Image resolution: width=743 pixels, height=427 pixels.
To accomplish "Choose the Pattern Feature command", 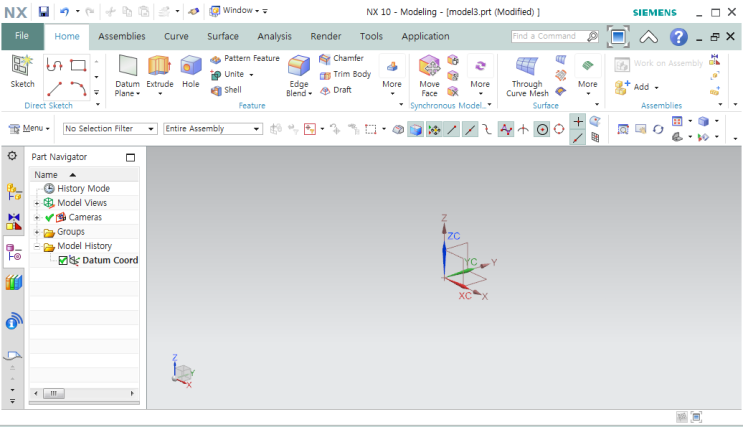I will tap(245, 58).
